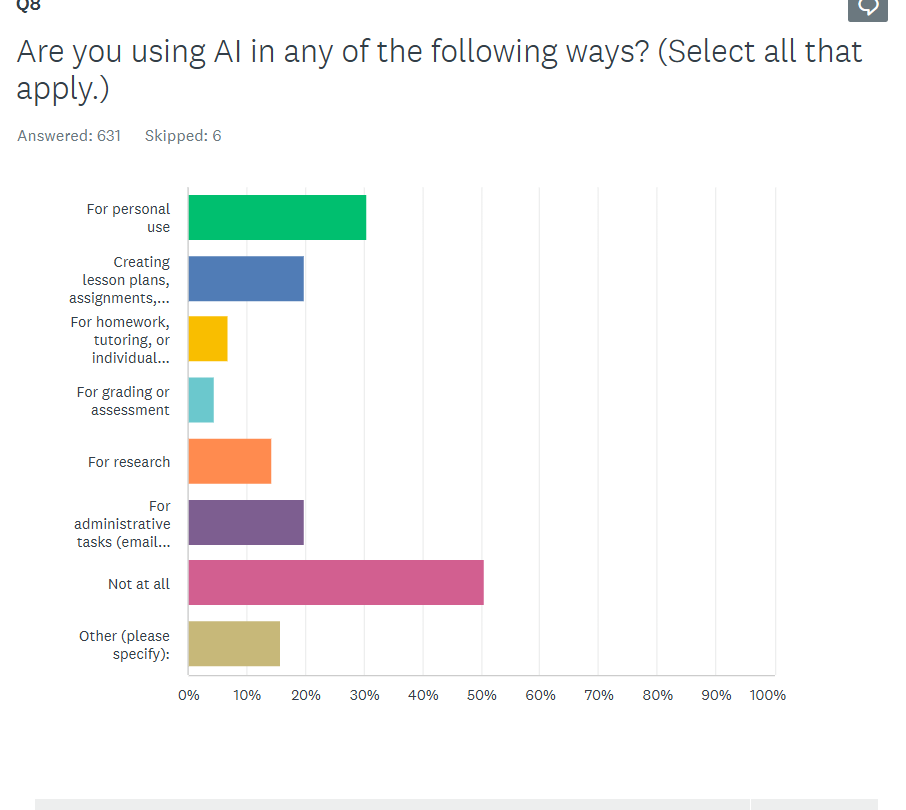Screen dimensions: 906x810
Task: Click the truncated 'Creating lesson plans' label
Action: point(119,279)
